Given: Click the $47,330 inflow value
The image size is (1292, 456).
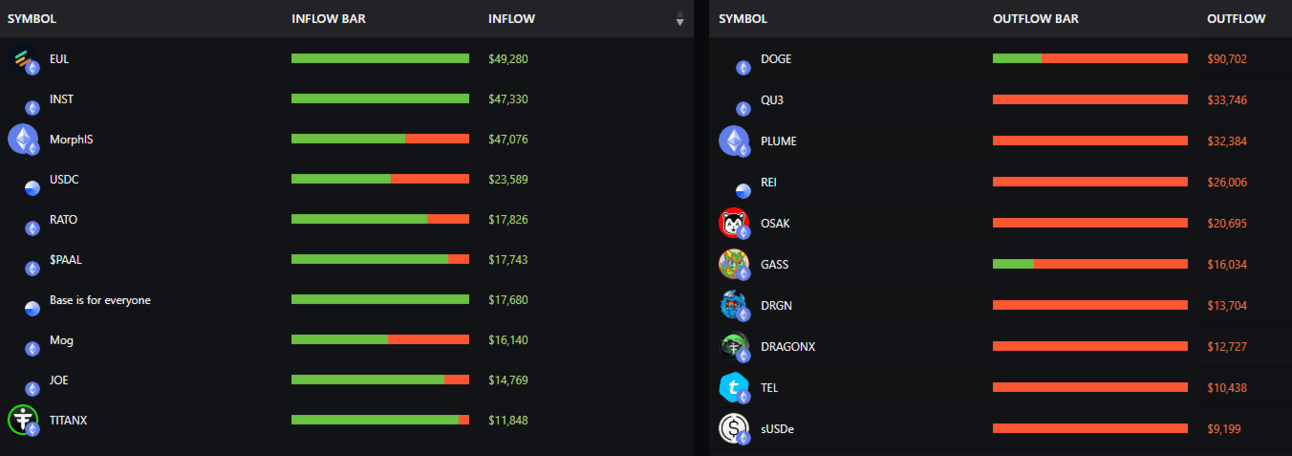Looking at the screenshot, I should [x=508, y=99].
